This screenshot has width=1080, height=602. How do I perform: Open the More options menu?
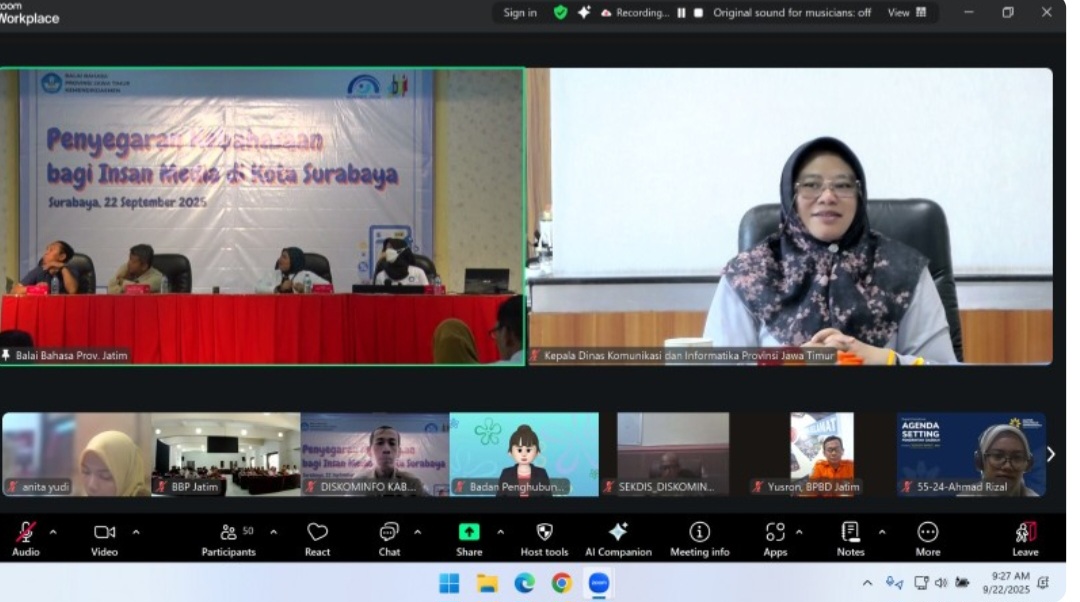coord(928,539)
